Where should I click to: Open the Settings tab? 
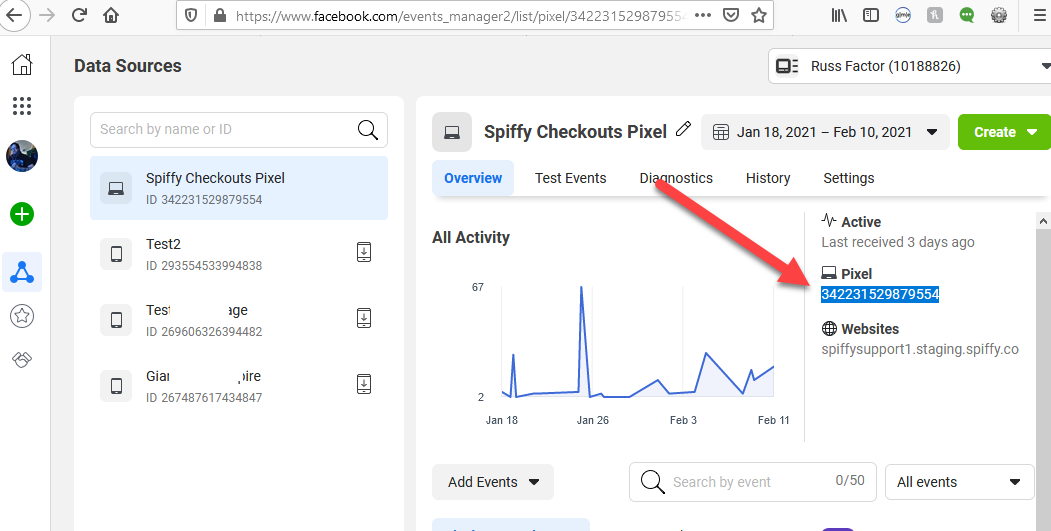pyautogui.click(x=849, y=178)
